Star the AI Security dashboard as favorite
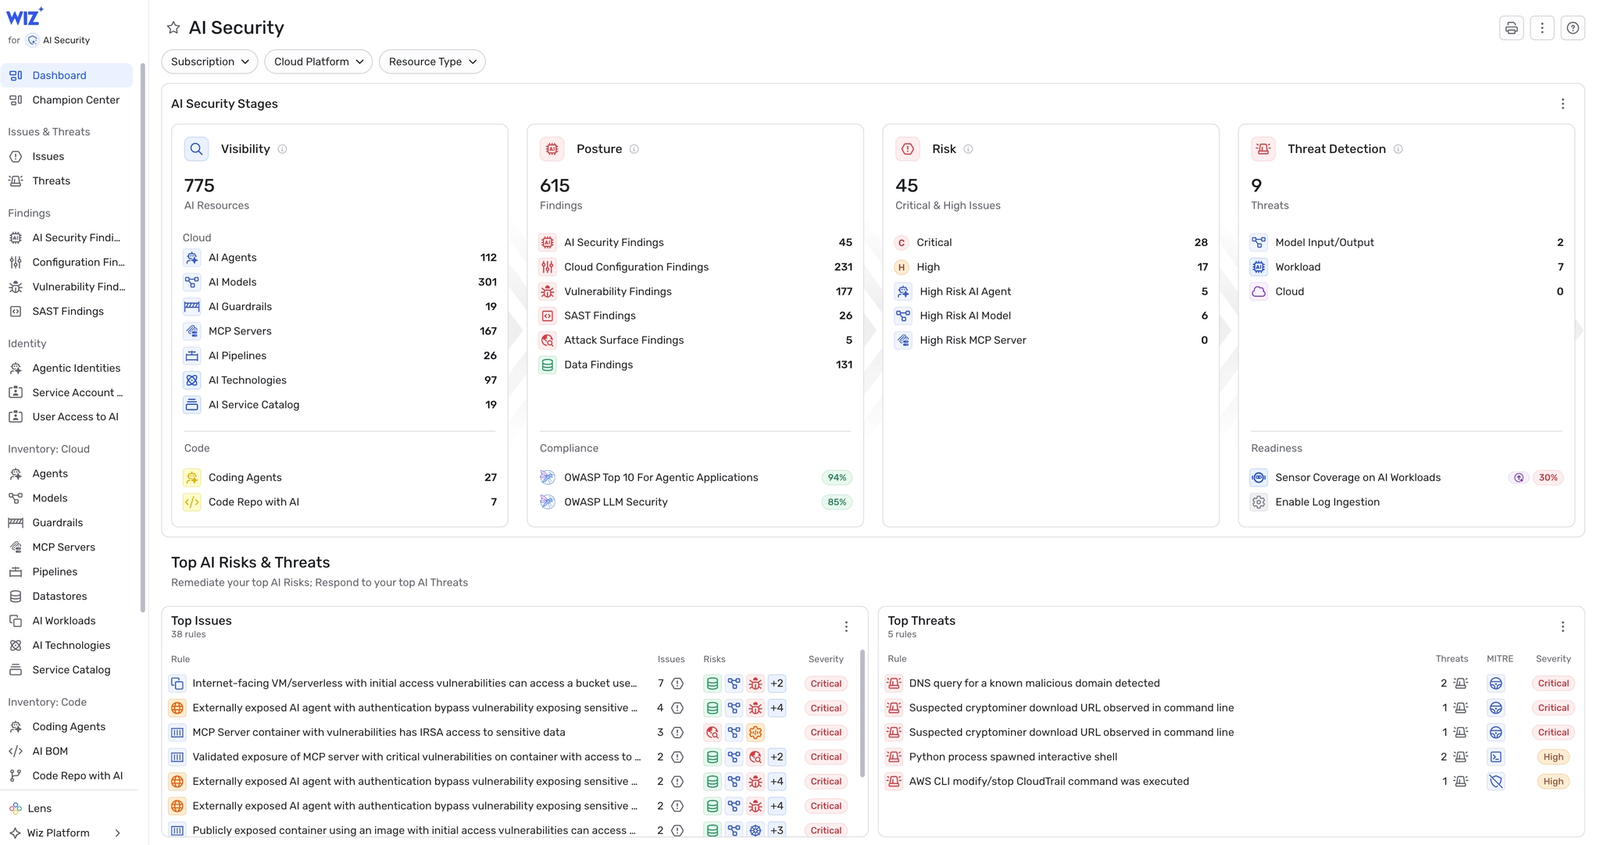This screenshot has height=845, width=1600. point(173,28)
